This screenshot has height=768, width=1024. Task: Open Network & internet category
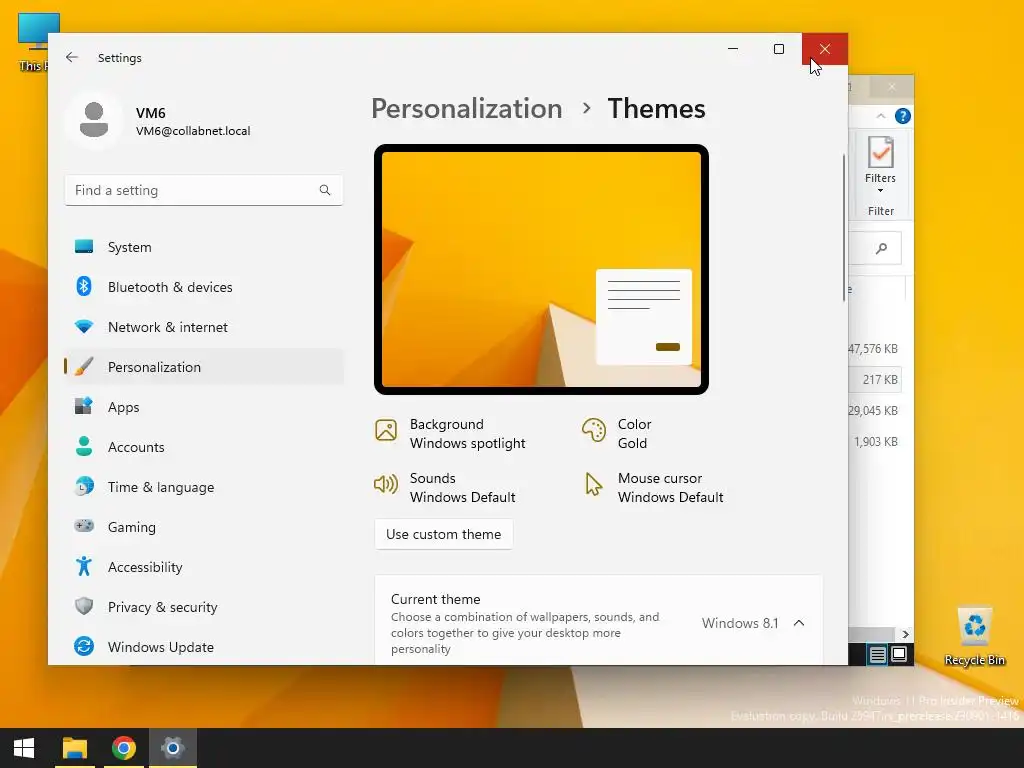click(x=204, y=327)
